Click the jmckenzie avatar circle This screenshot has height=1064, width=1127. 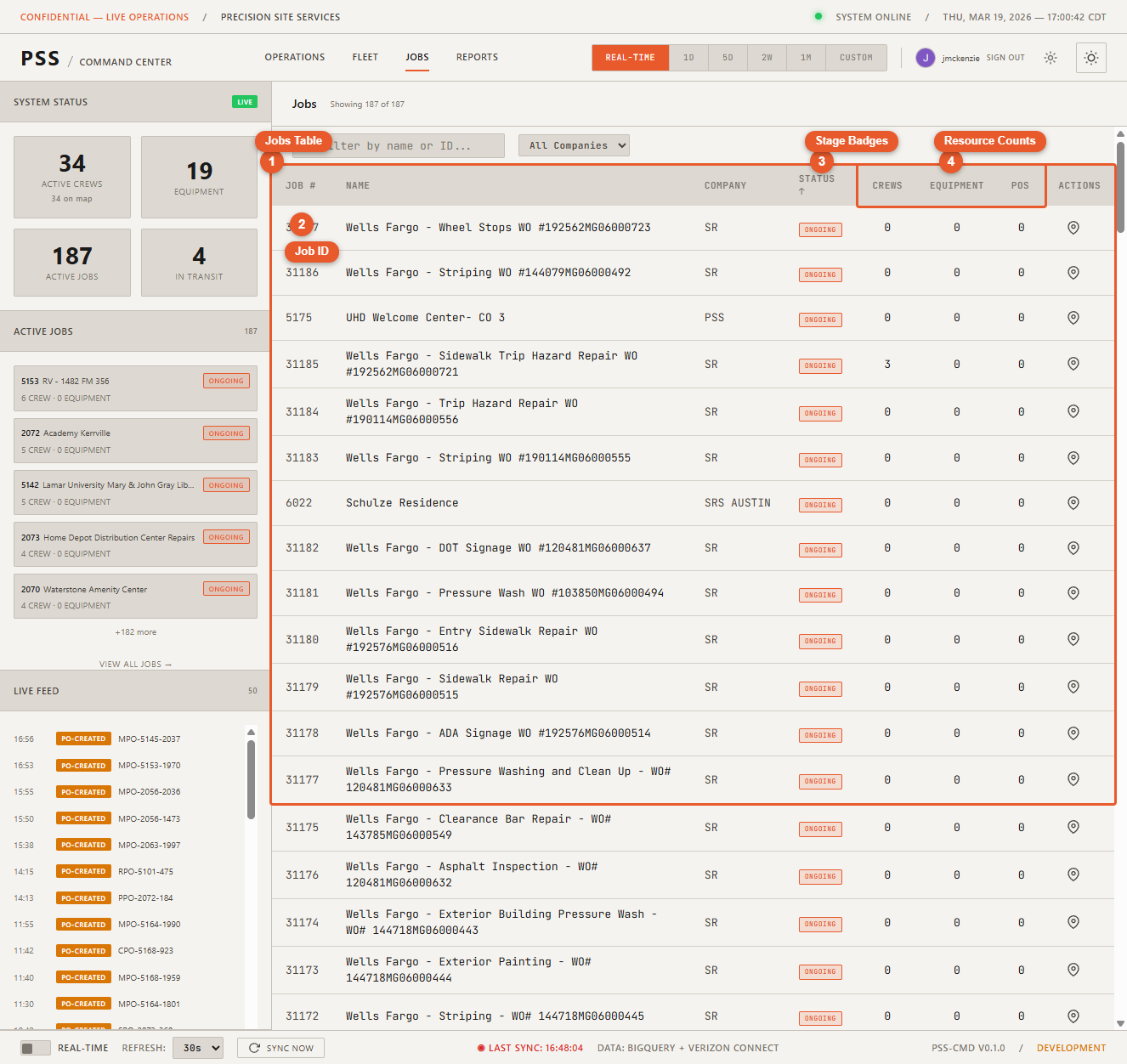925,57
